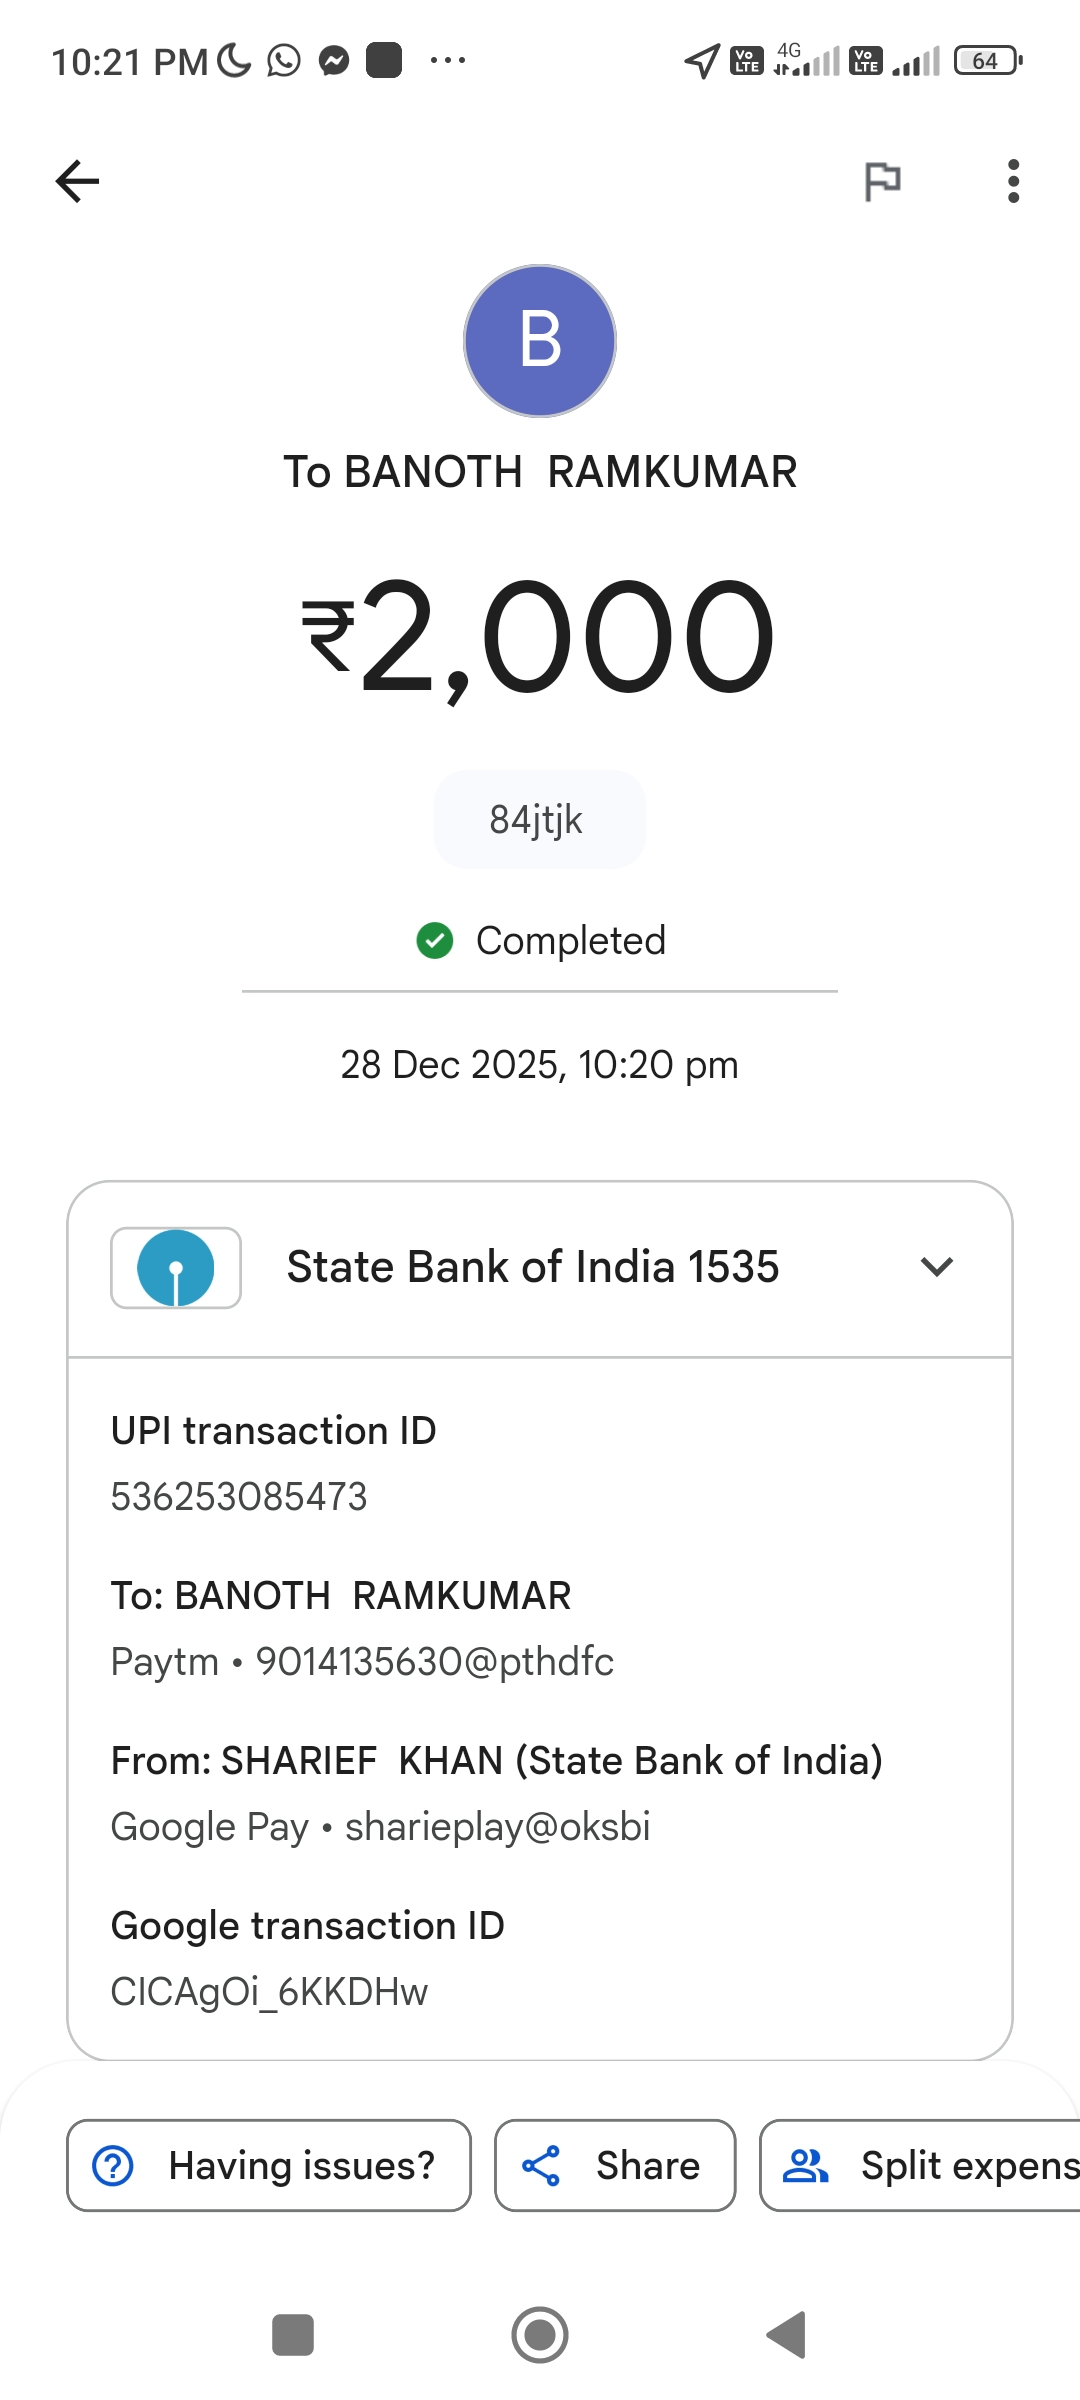Tap the back arrow icon
1080x2400 pixels.
pos(77,181)
